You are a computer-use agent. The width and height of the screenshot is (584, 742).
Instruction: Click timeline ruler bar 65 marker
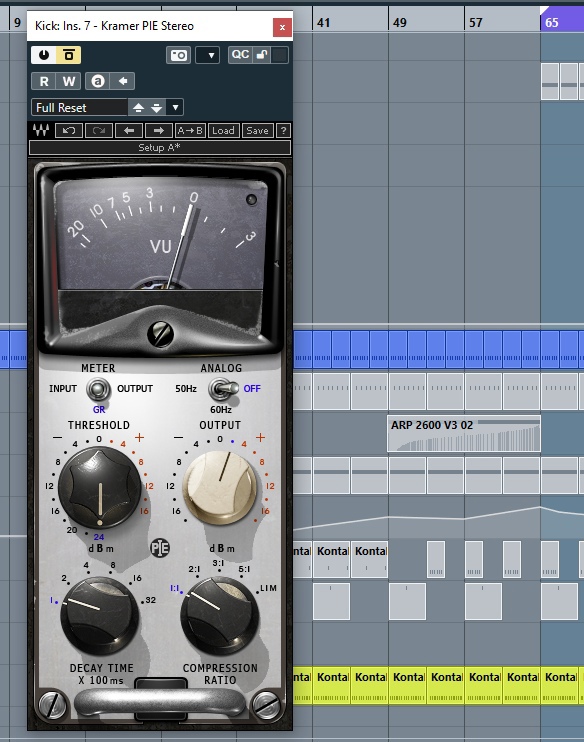pos(552,22)
